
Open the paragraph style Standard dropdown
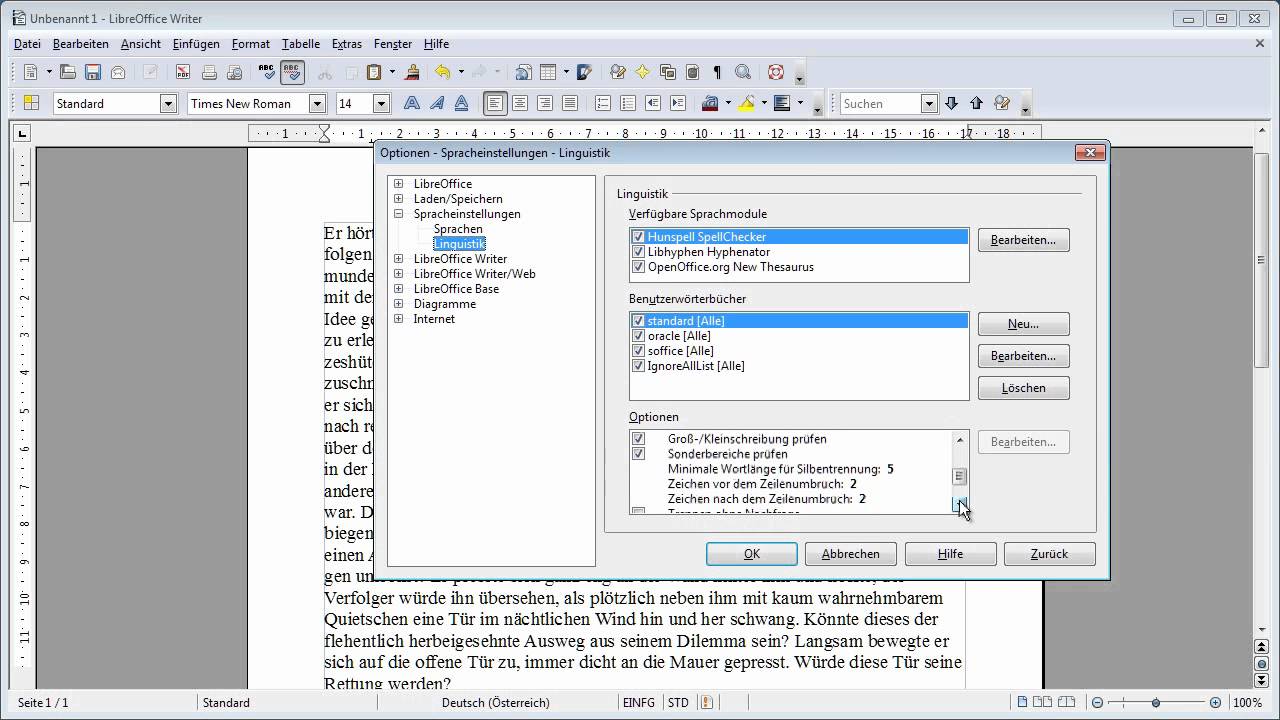point(168,103)
